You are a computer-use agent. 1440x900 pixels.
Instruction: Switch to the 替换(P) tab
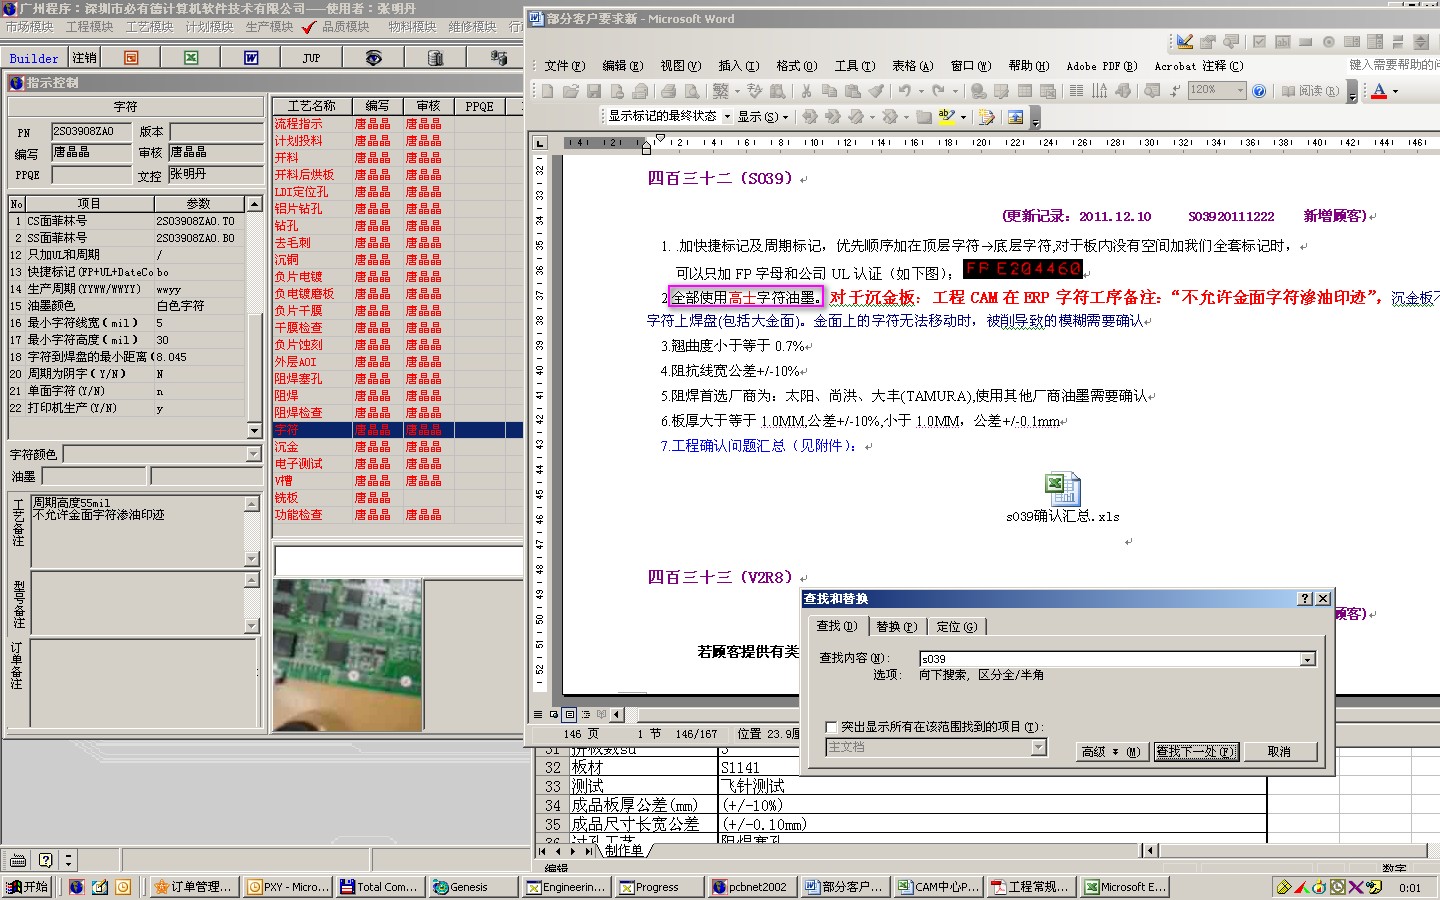pos(896,627)
